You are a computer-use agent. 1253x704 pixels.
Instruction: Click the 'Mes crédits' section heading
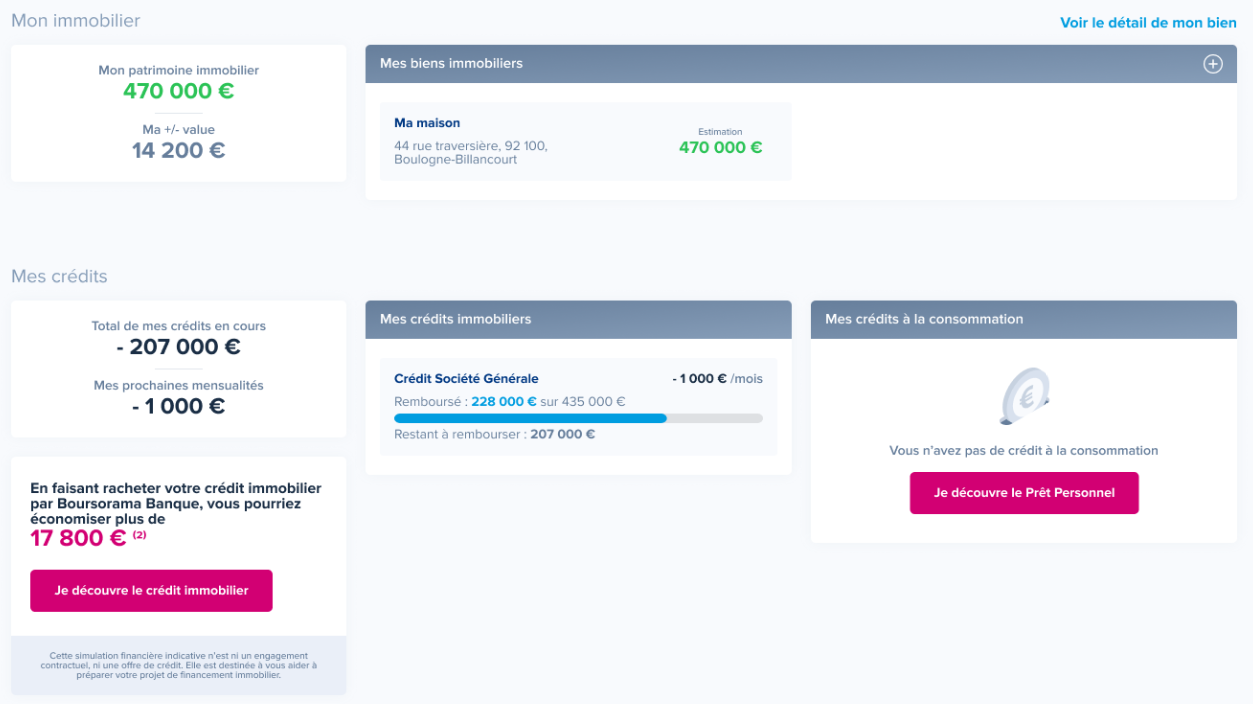(58, 277)
